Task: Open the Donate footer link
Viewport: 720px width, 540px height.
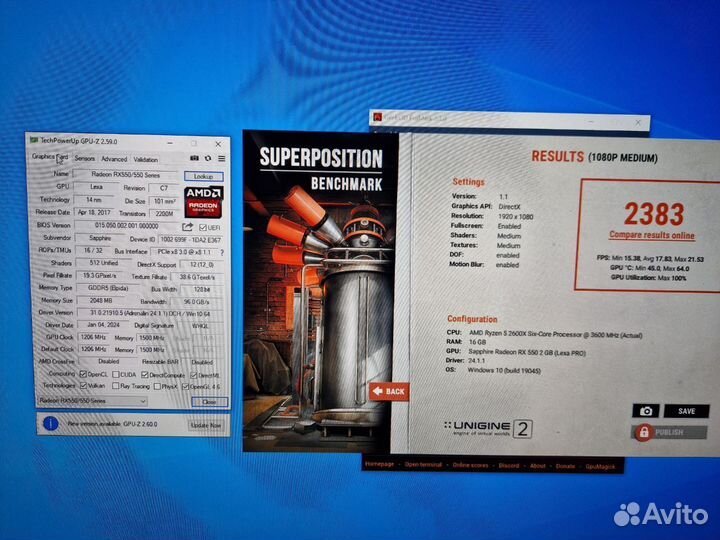Action: 565,466
